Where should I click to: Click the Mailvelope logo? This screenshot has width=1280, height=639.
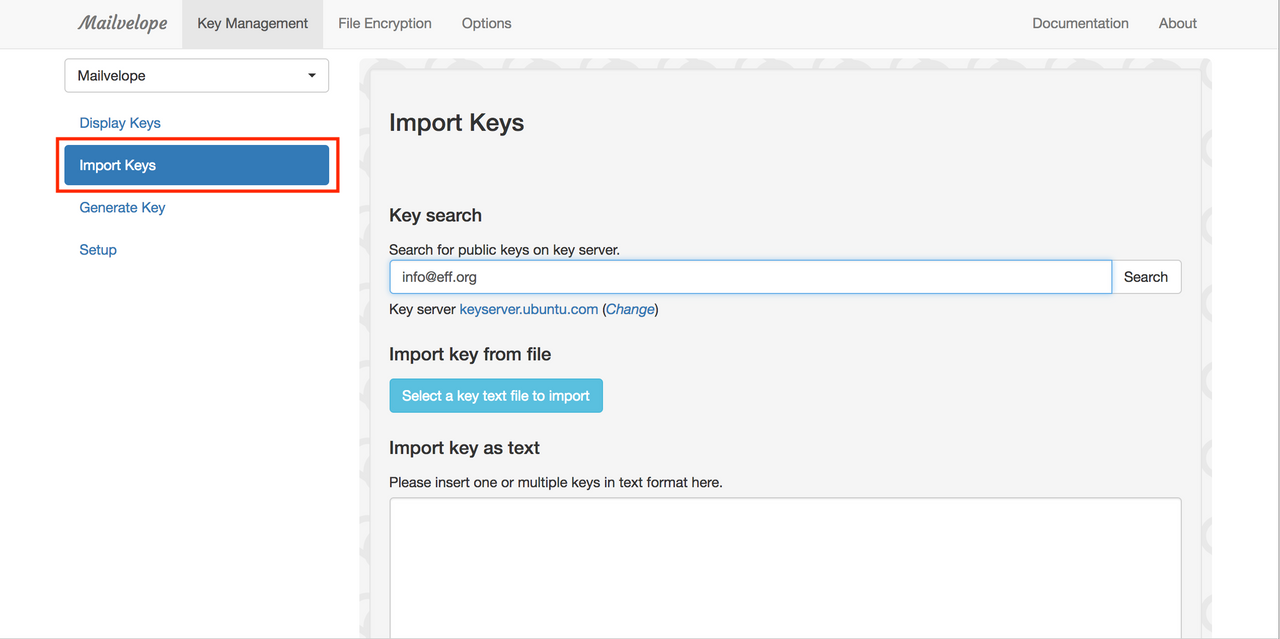(122, 22)
